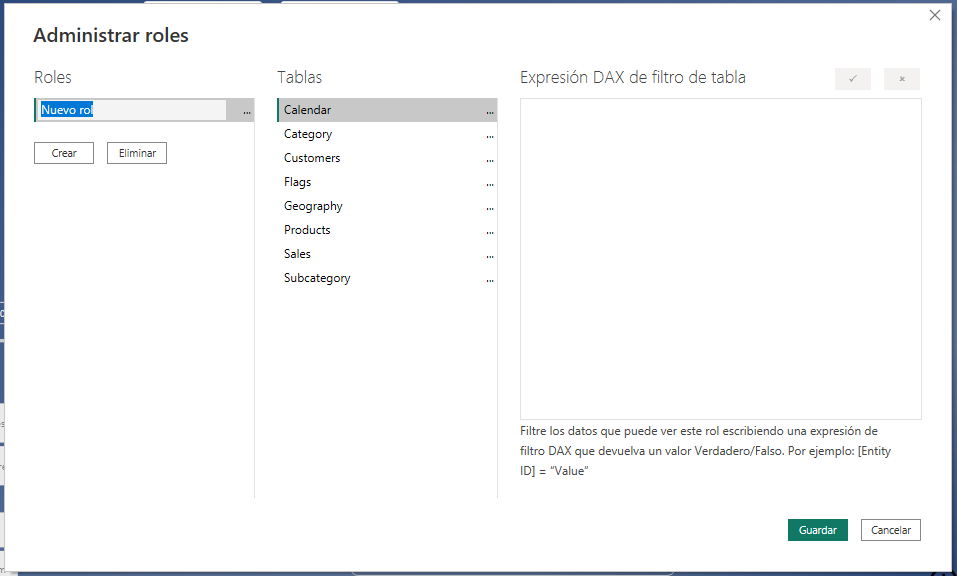Open the ellipsis menu for Nuevo rol
957x576 pixels.
click(x=246, y=111)
